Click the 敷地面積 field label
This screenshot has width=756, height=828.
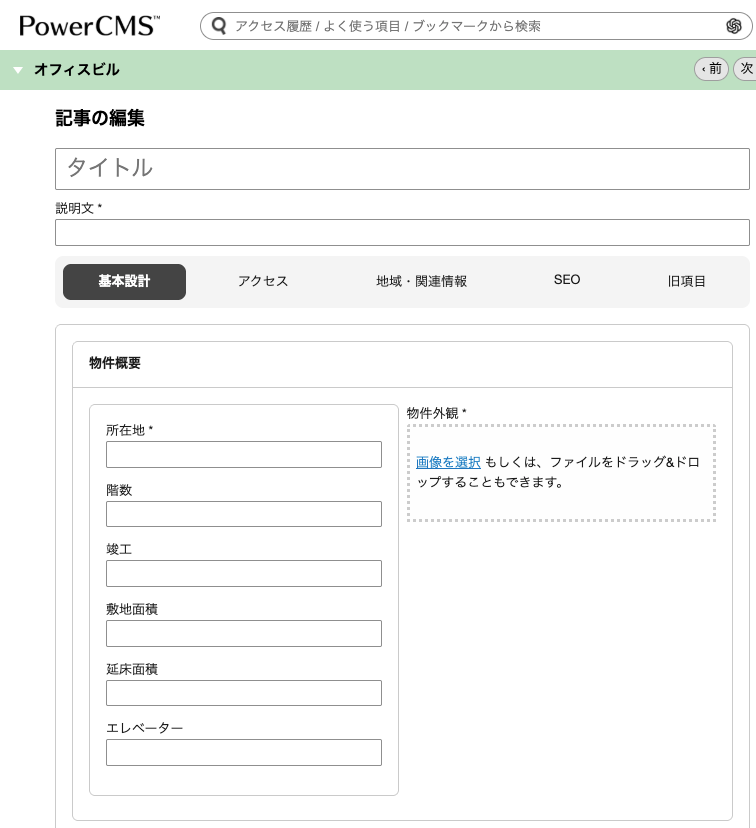point(132,609)
